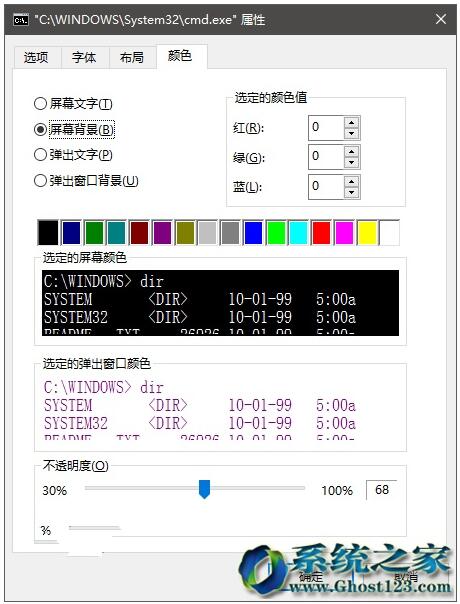Screen dimensions: 460x604
Task: Select the 屏幕背景(B) radio button
Action: click(x=74, y=129)
